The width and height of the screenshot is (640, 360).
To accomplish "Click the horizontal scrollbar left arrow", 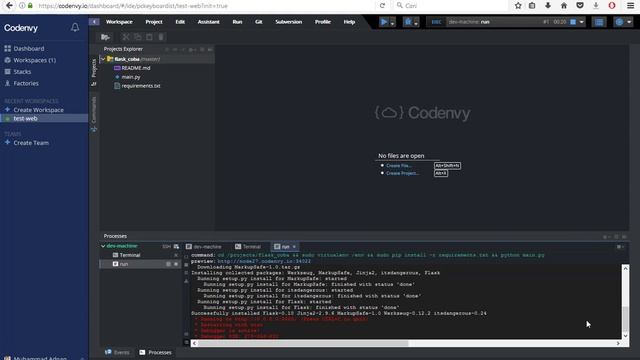I will tap(194, 343).
